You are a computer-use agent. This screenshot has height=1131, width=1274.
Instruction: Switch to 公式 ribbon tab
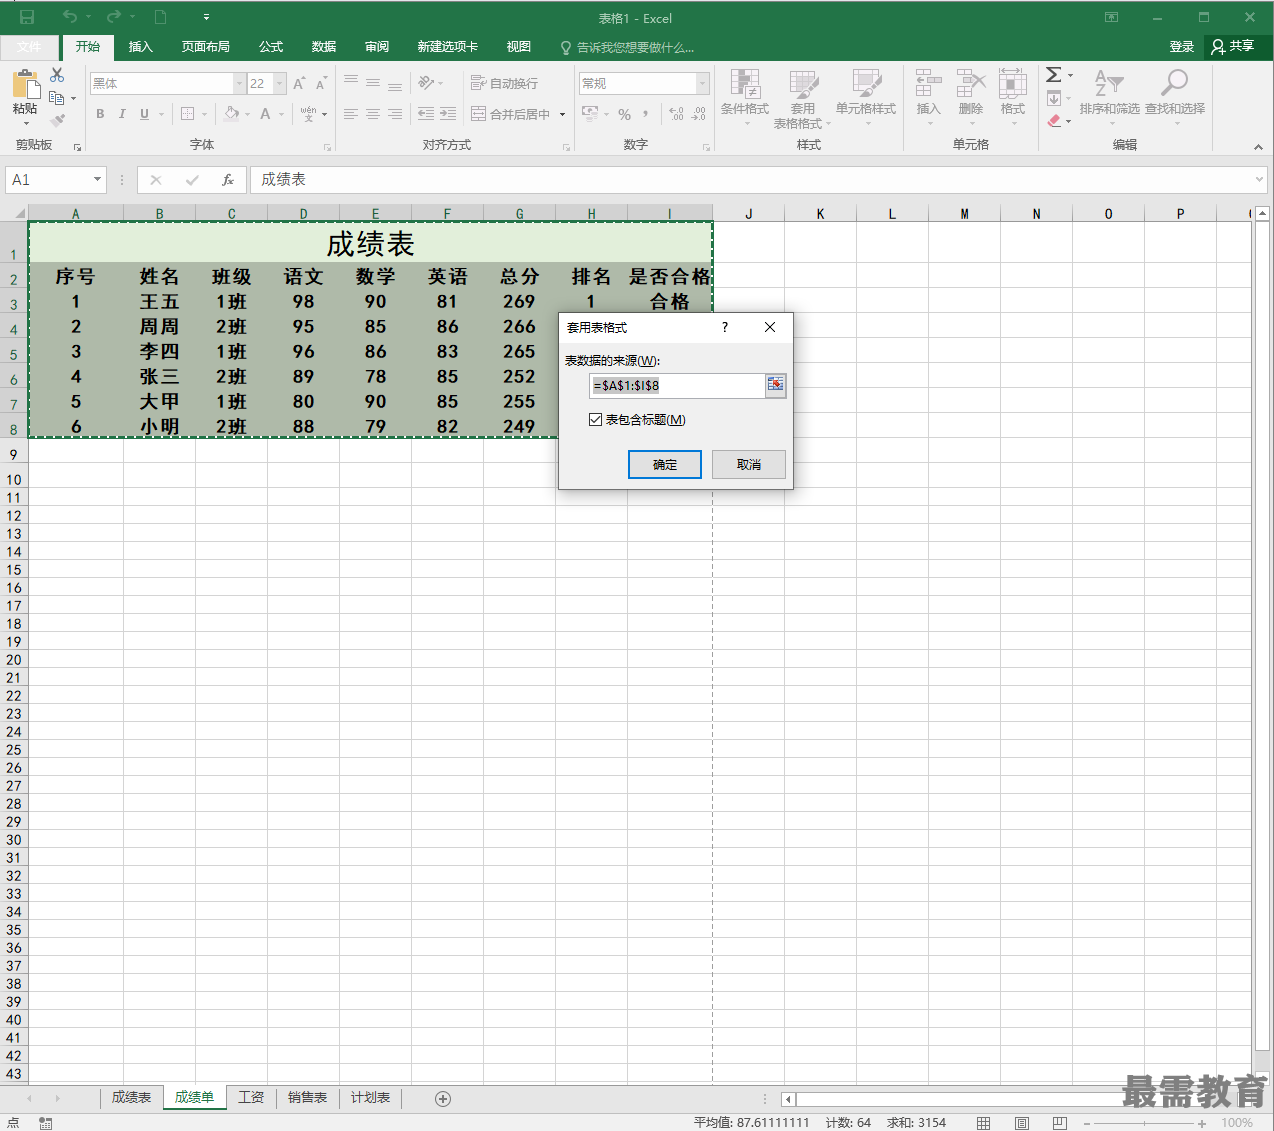point(271,47)
